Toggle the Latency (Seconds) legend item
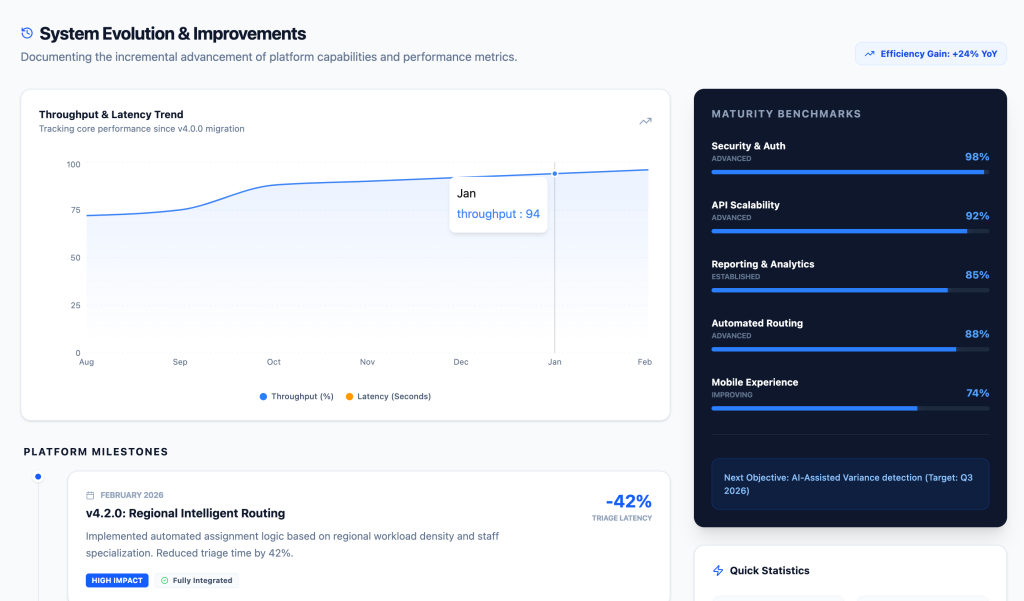This screenshot has width=1024, height=601. 388,397
